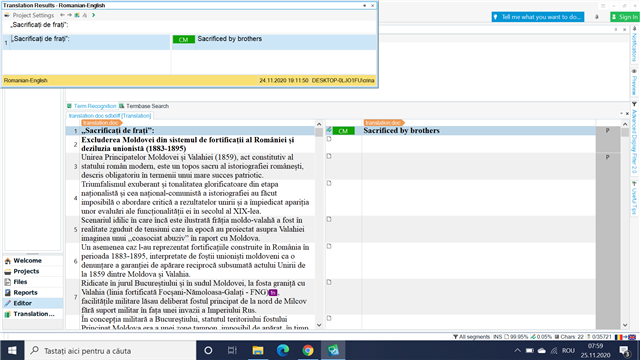This screenshot has width=640, height=360.
Task: Click not-translated status icon for segment 7
Action: [329, 282]
